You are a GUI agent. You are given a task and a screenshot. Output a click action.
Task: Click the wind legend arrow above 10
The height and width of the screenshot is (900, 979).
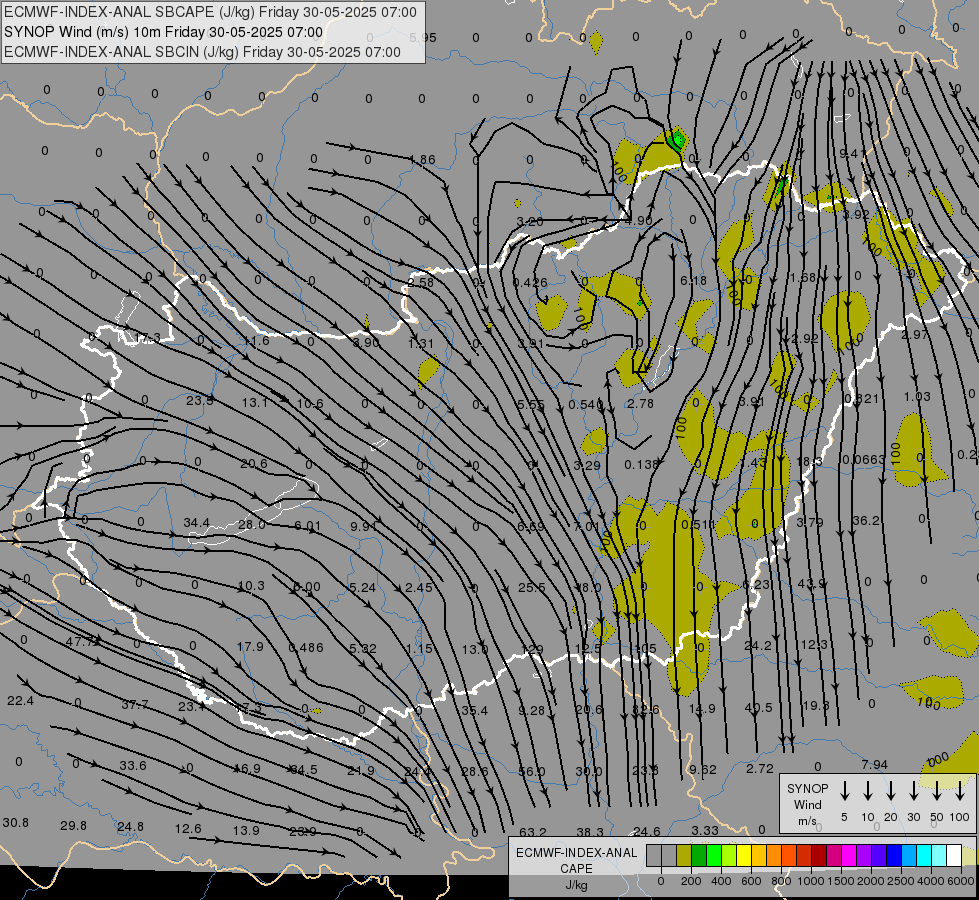pyautogui.click(x=868, y=791)
